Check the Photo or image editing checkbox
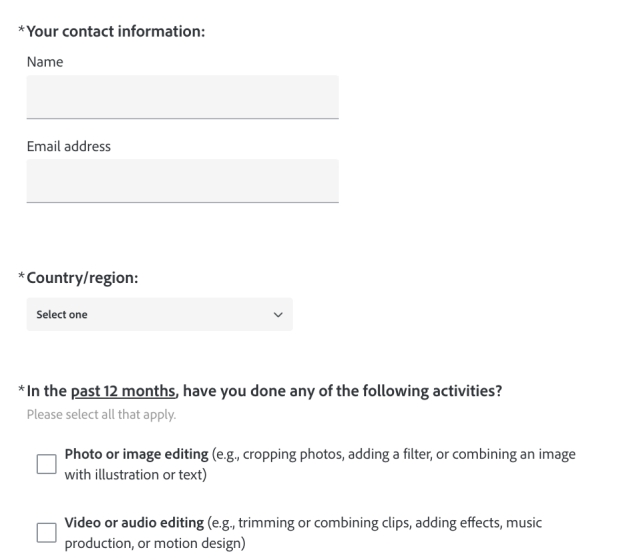This screenshot has height=560, width=631. [46, 464]
